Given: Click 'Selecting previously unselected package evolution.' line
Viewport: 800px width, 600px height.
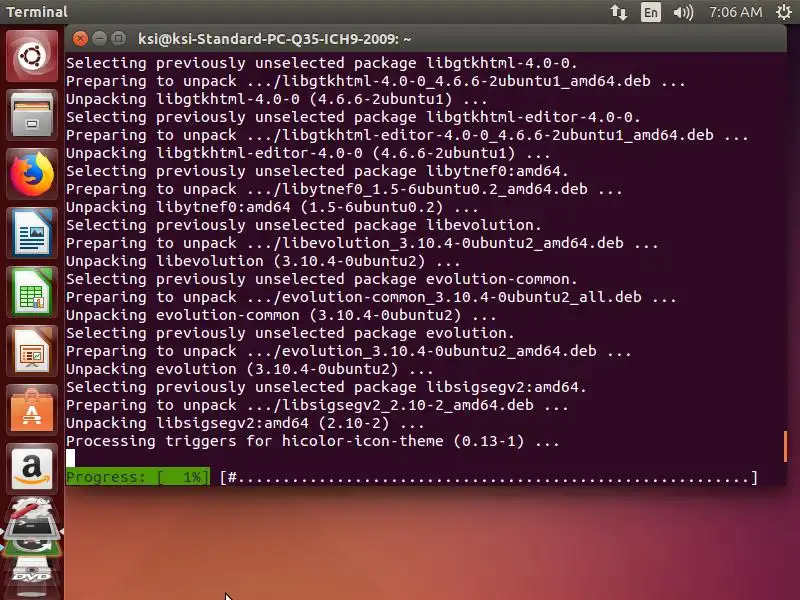Looking at the screenshot, I should coord(290,333).
